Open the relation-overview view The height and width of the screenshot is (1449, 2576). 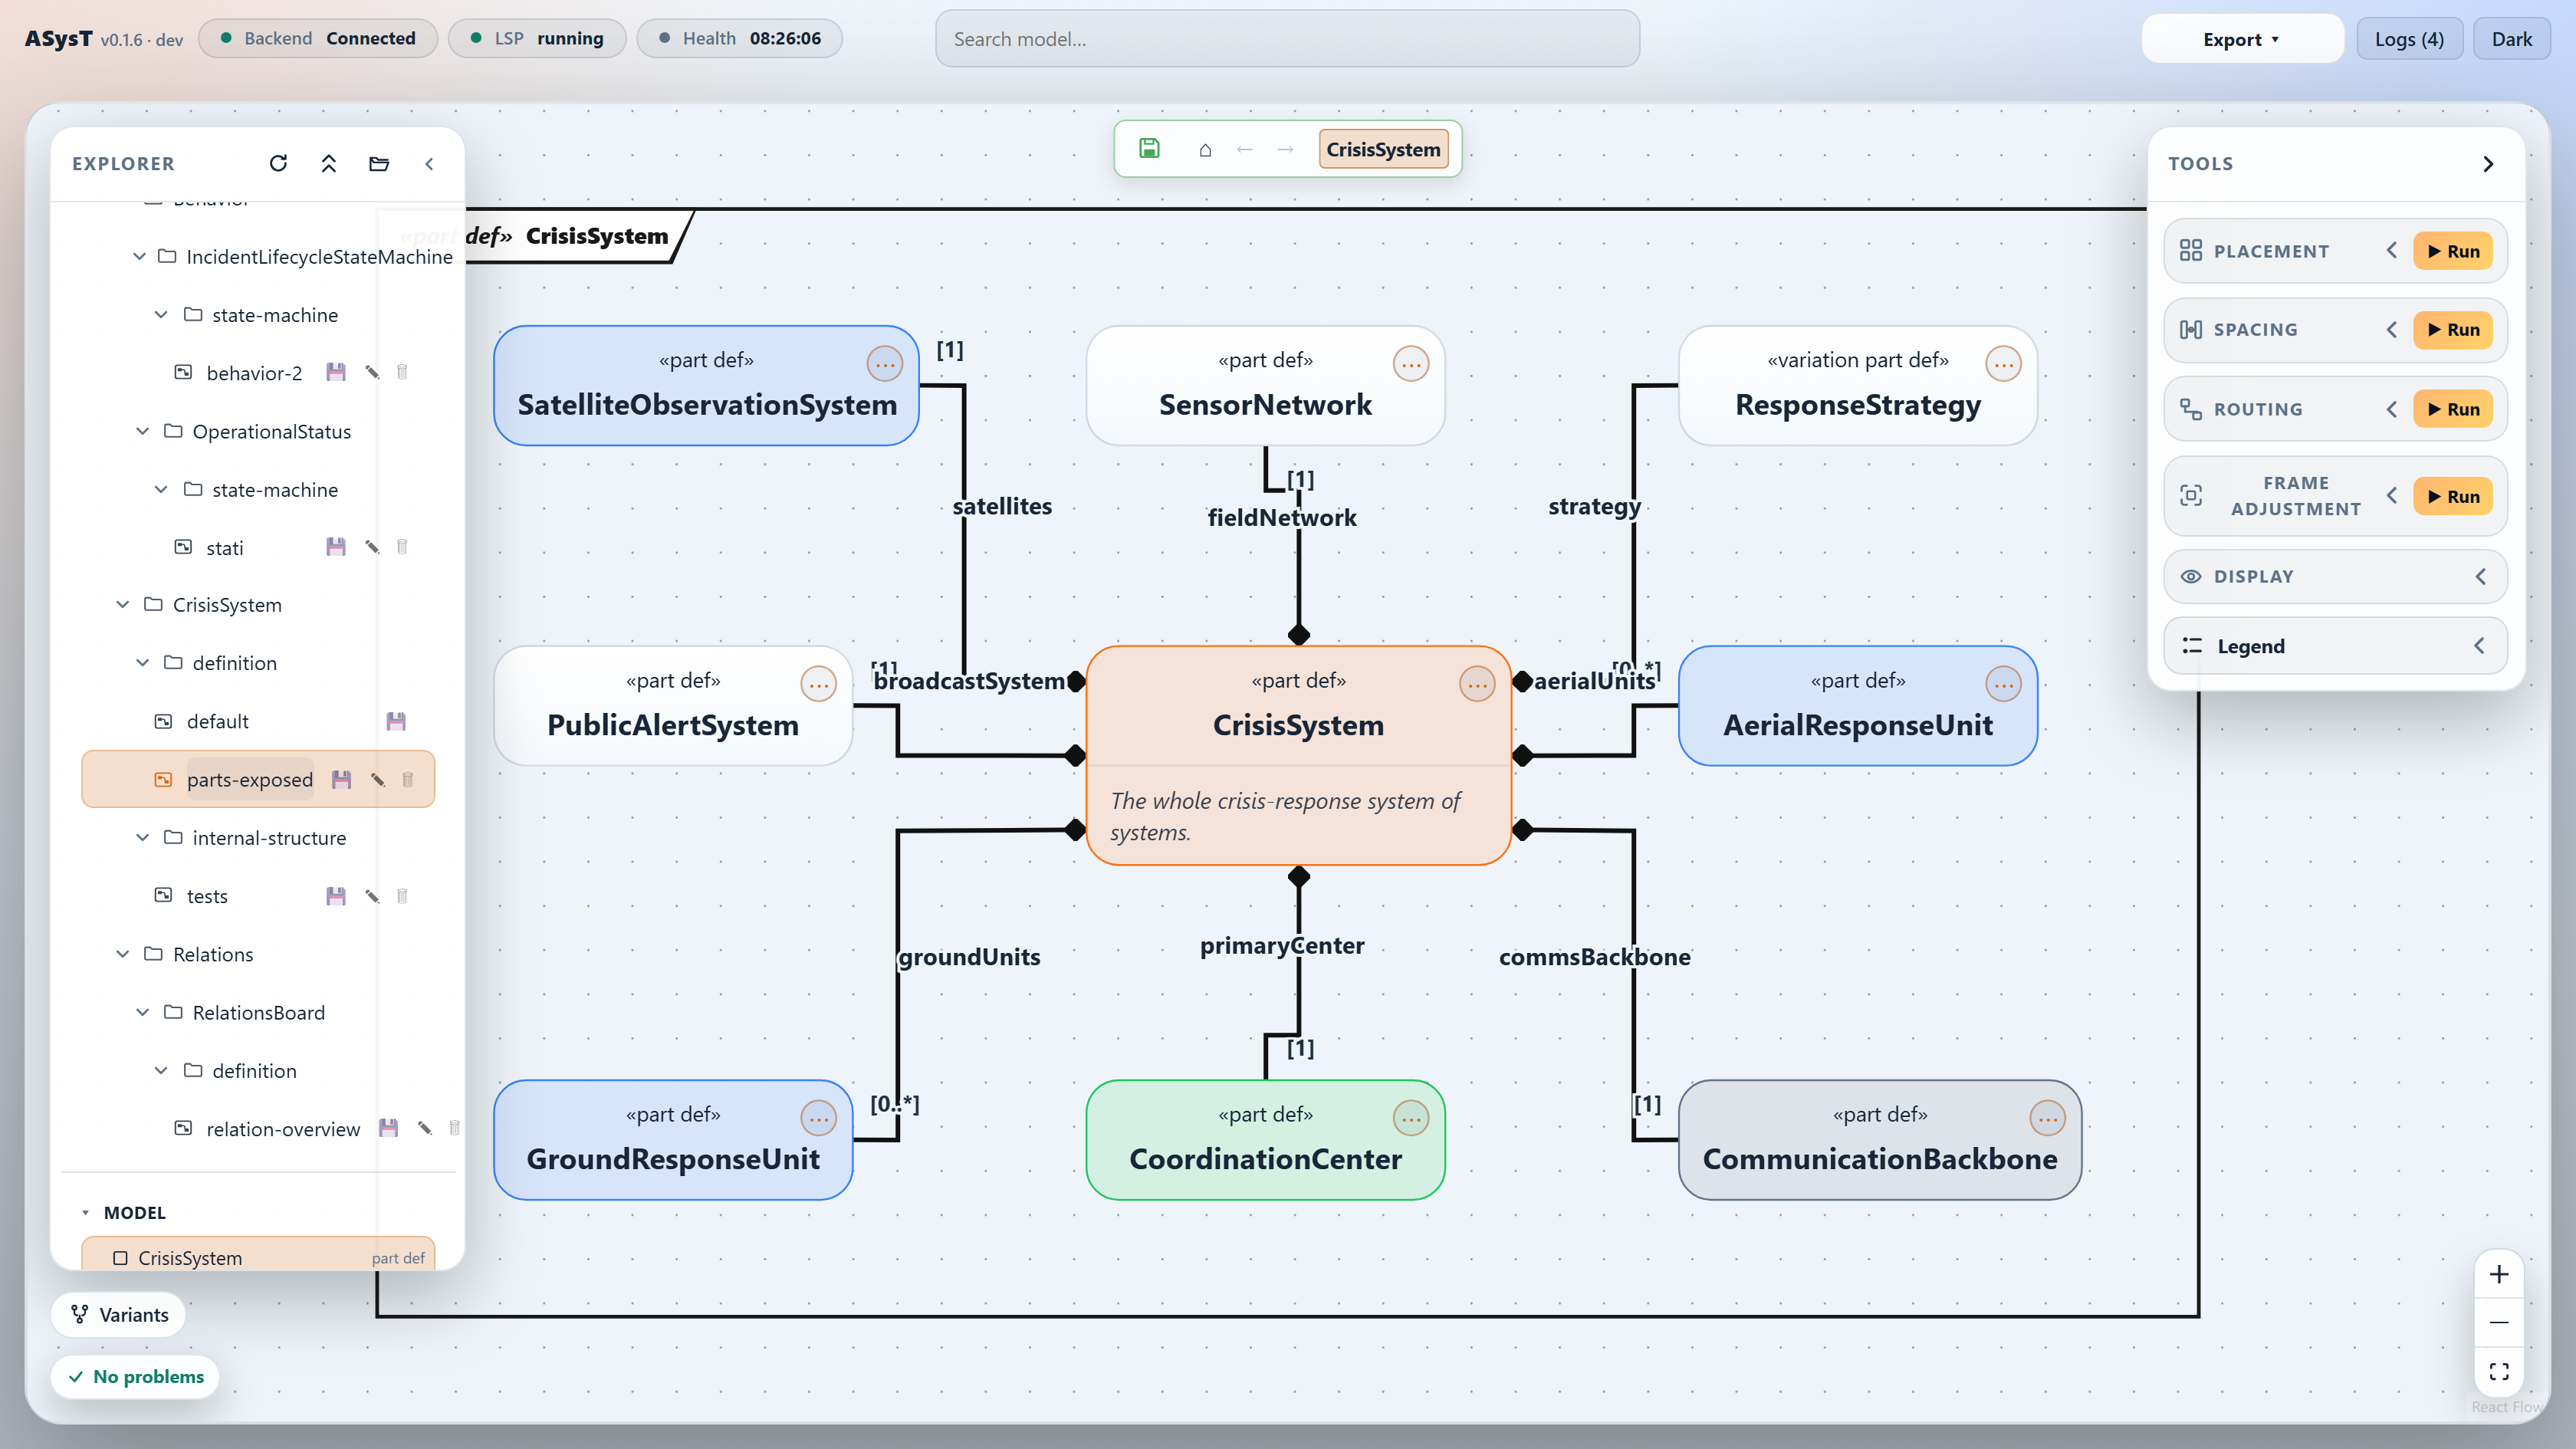(283, 1128)
